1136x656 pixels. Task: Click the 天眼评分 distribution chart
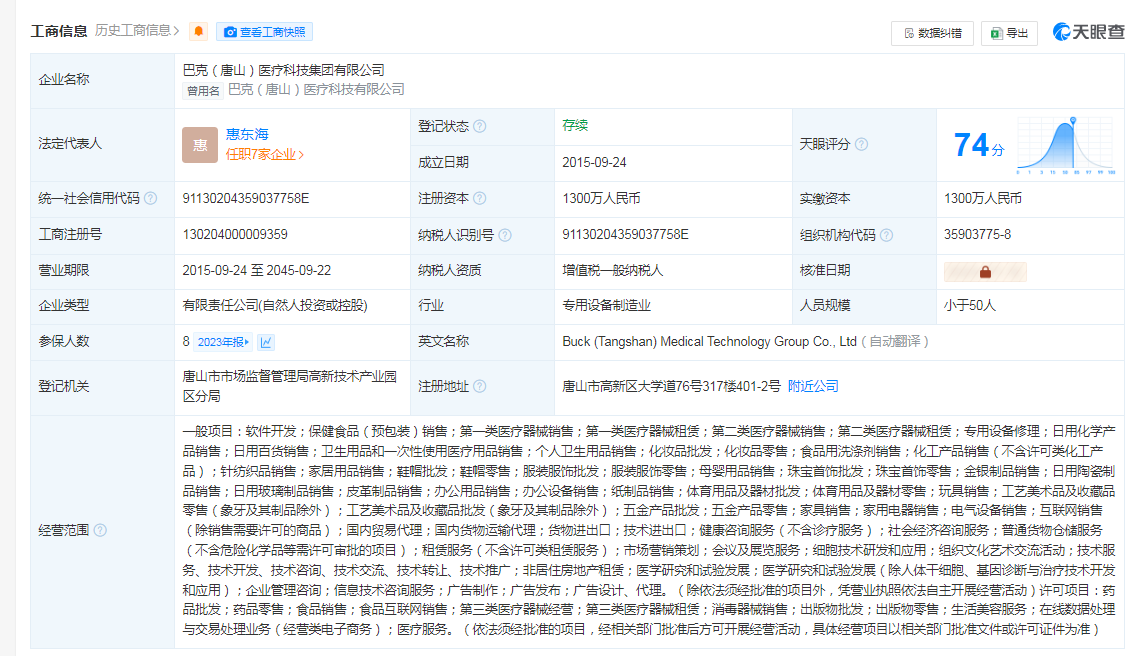tap(1066, 145)
